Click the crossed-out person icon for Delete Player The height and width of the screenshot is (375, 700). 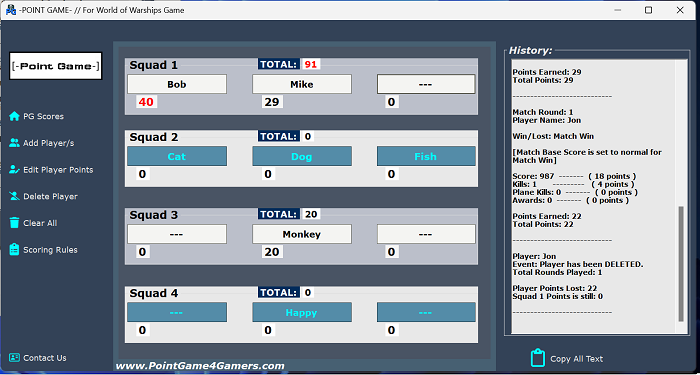tap(14, 196)
